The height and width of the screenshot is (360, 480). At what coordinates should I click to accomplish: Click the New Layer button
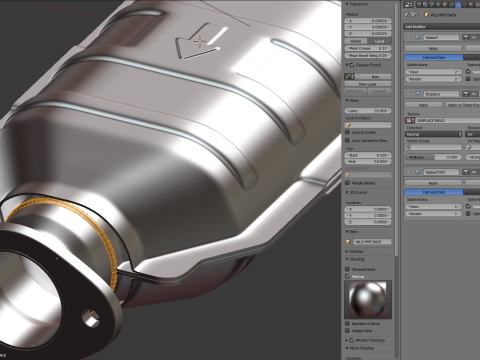click(368, 84)
